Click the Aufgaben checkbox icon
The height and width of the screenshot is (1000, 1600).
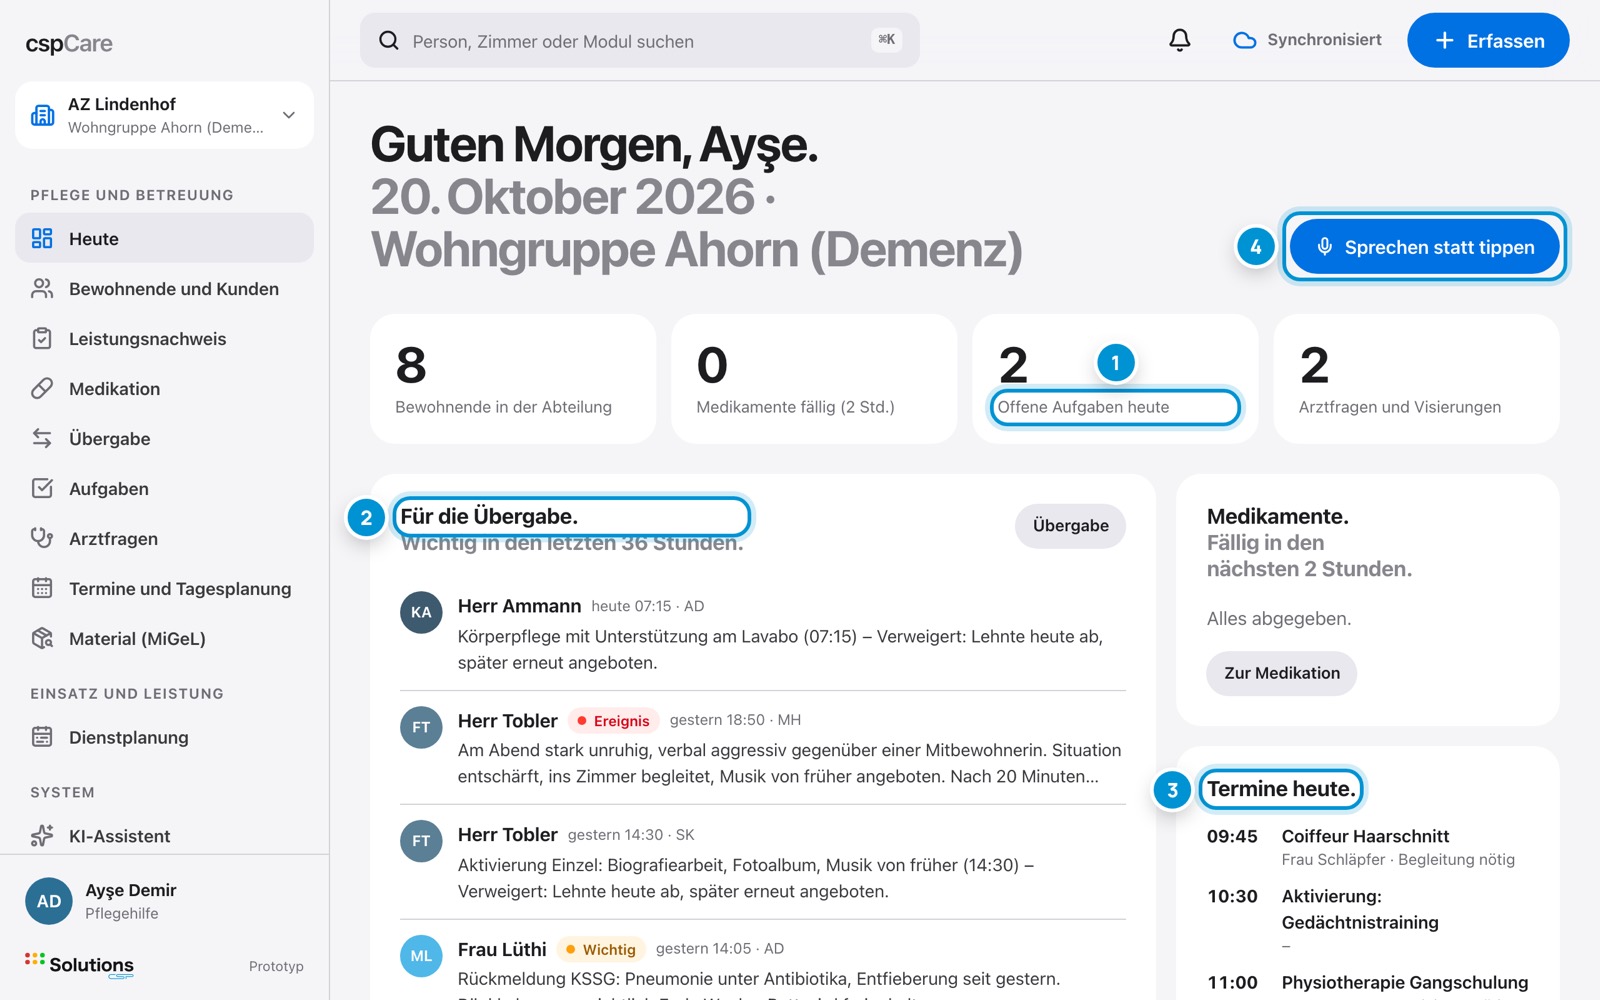point(42,488)
